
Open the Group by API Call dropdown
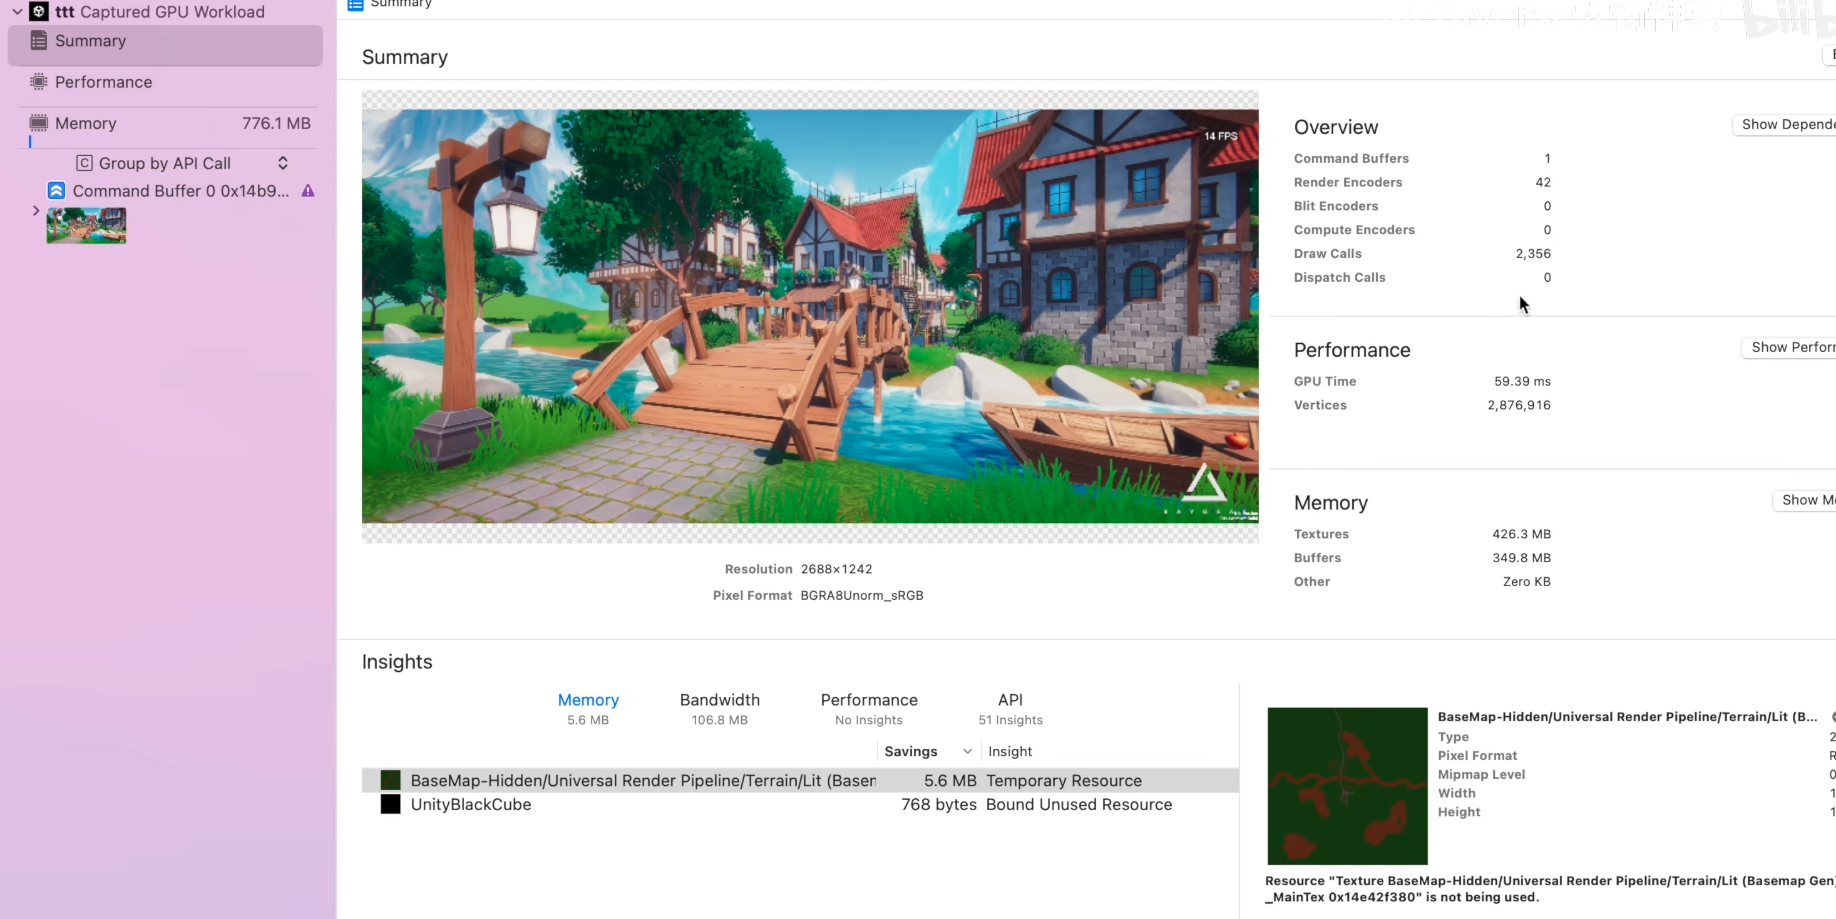pos(183,163)
